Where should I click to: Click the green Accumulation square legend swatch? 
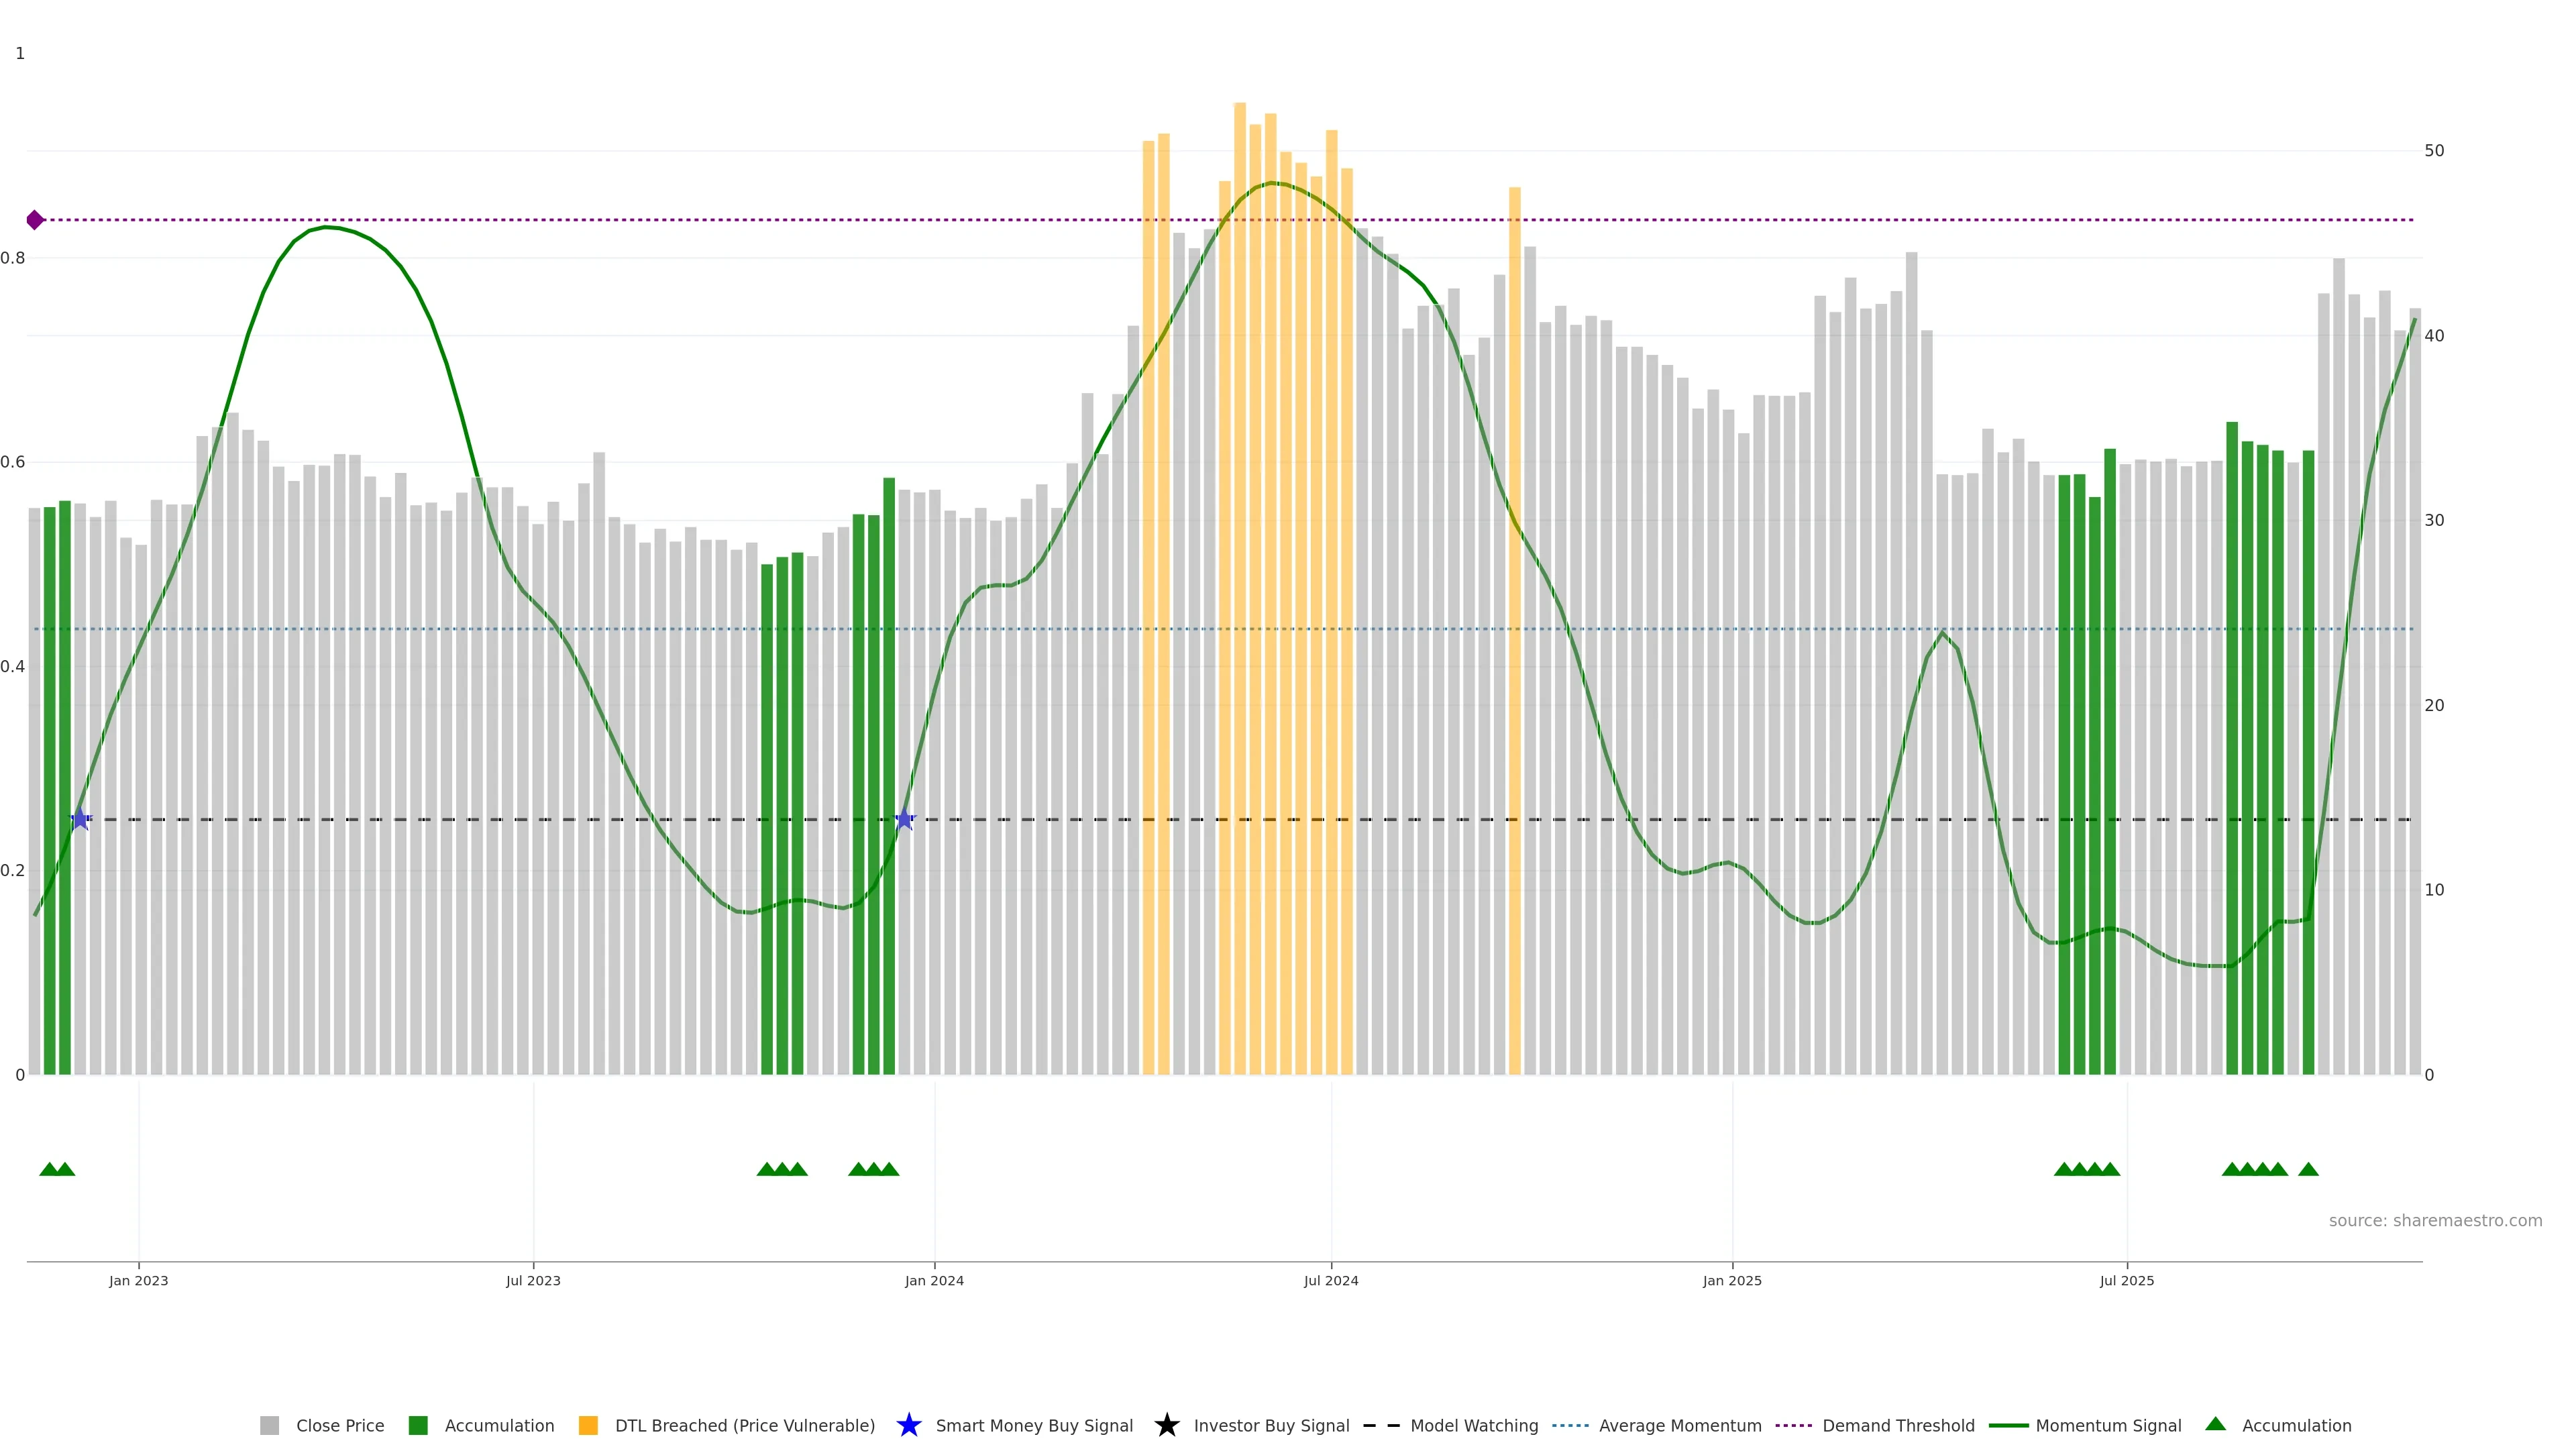click(x=418, y=1426)
